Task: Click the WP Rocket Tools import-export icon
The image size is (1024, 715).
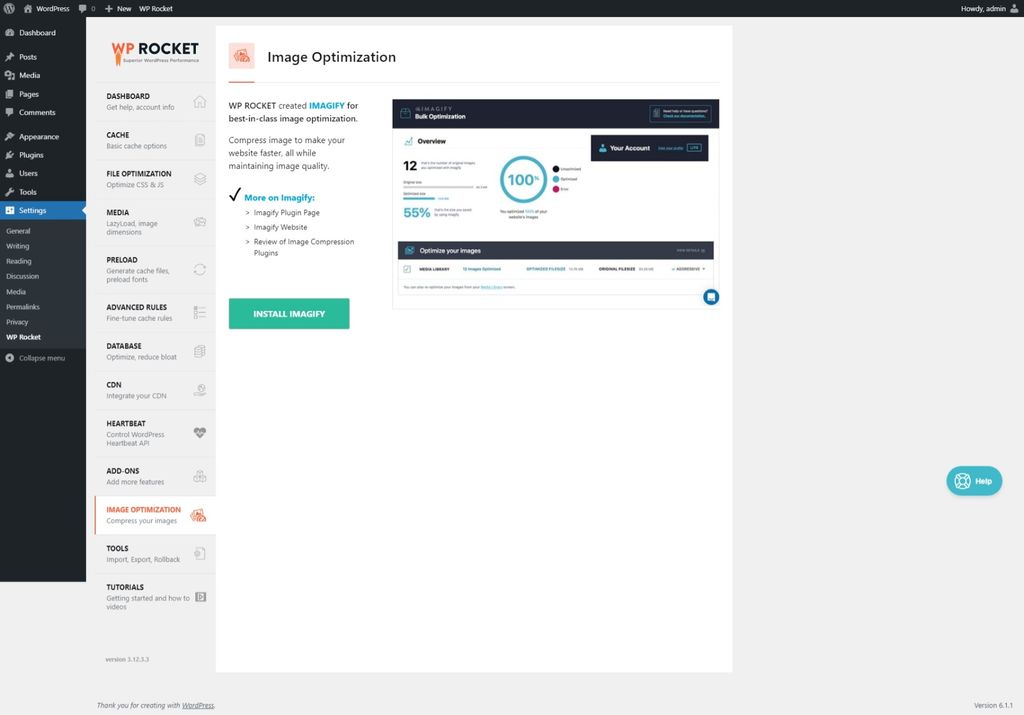Action: click(x=200, y=553)
